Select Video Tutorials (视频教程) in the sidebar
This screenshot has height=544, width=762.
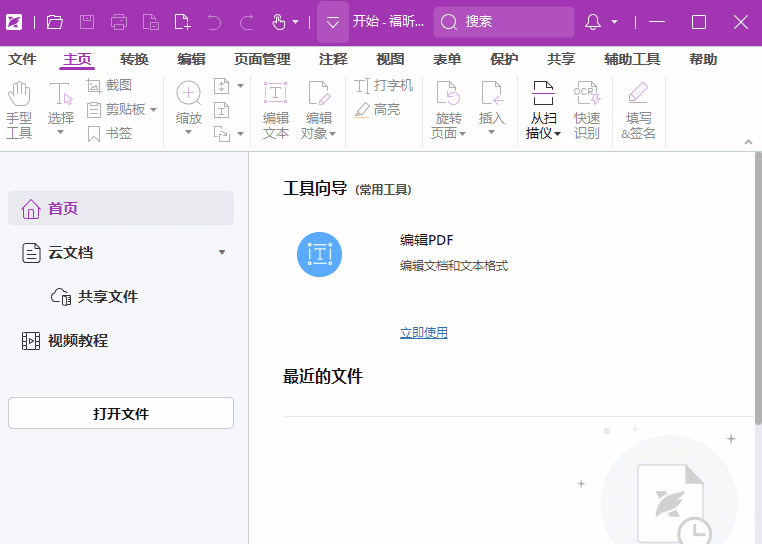pyautogui.click(x=77, y=341)
